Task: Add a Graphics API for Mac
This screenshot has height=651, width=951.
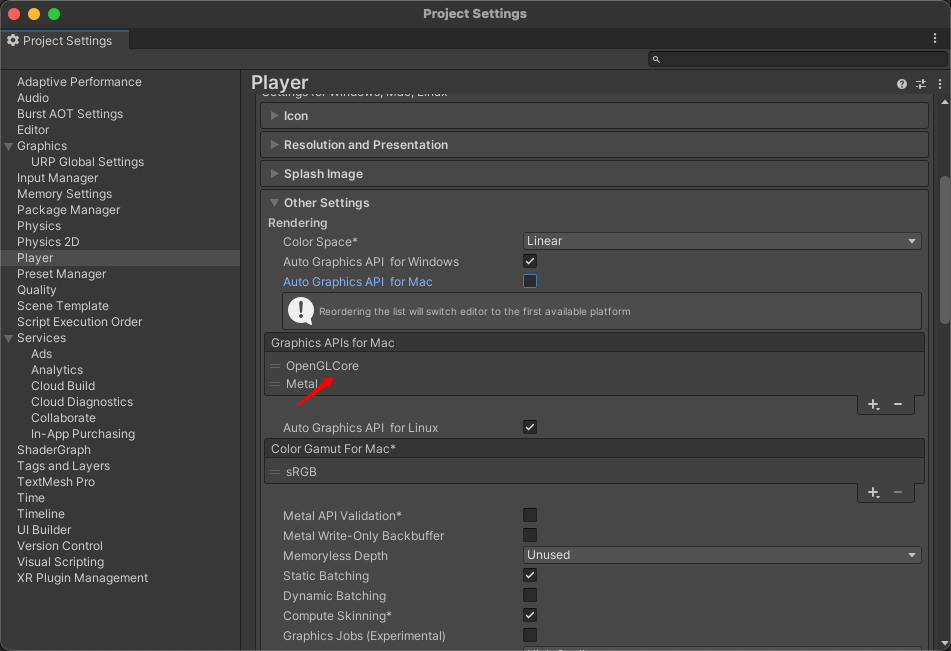Action: click(x=873, y=405)
